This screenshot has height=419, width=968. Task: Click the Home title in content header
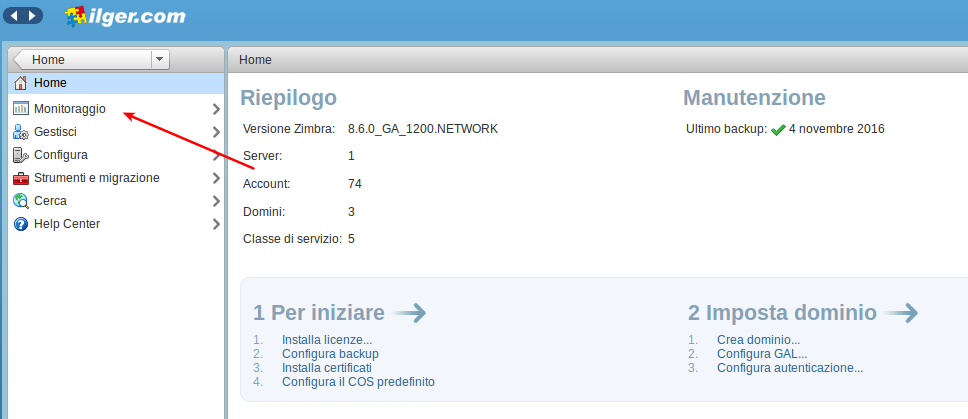pos(255,60)
